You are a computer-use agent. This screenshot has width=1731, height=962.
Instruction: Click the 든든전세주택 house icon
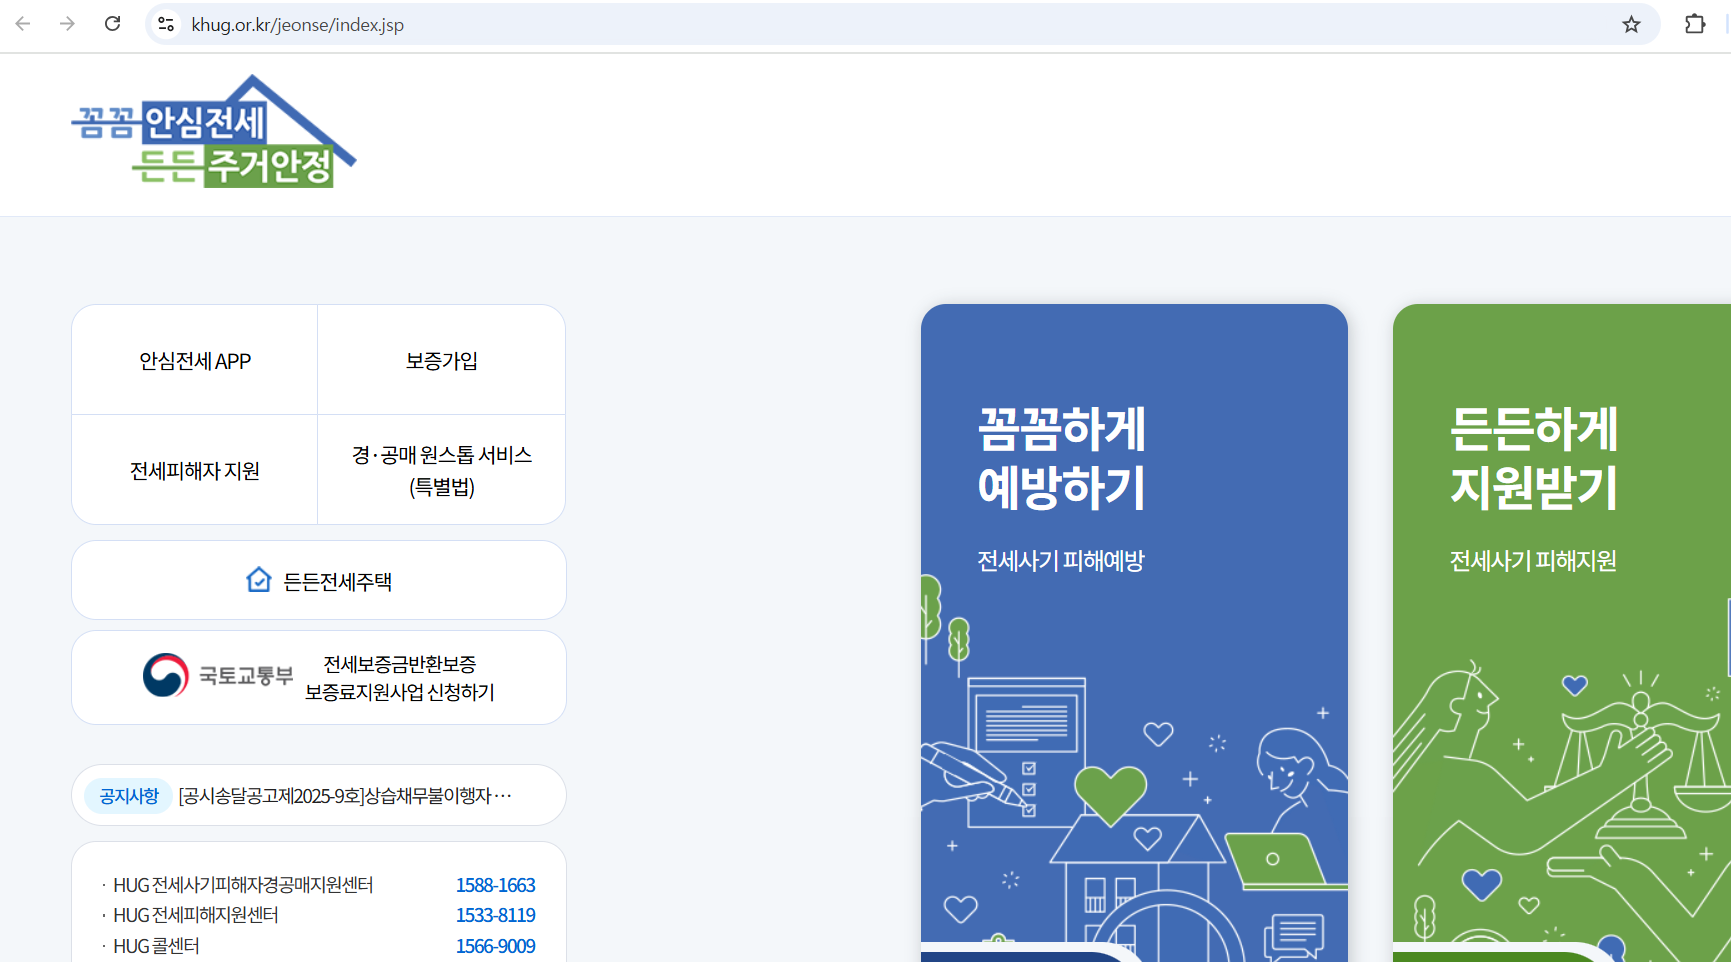(257, 581)
